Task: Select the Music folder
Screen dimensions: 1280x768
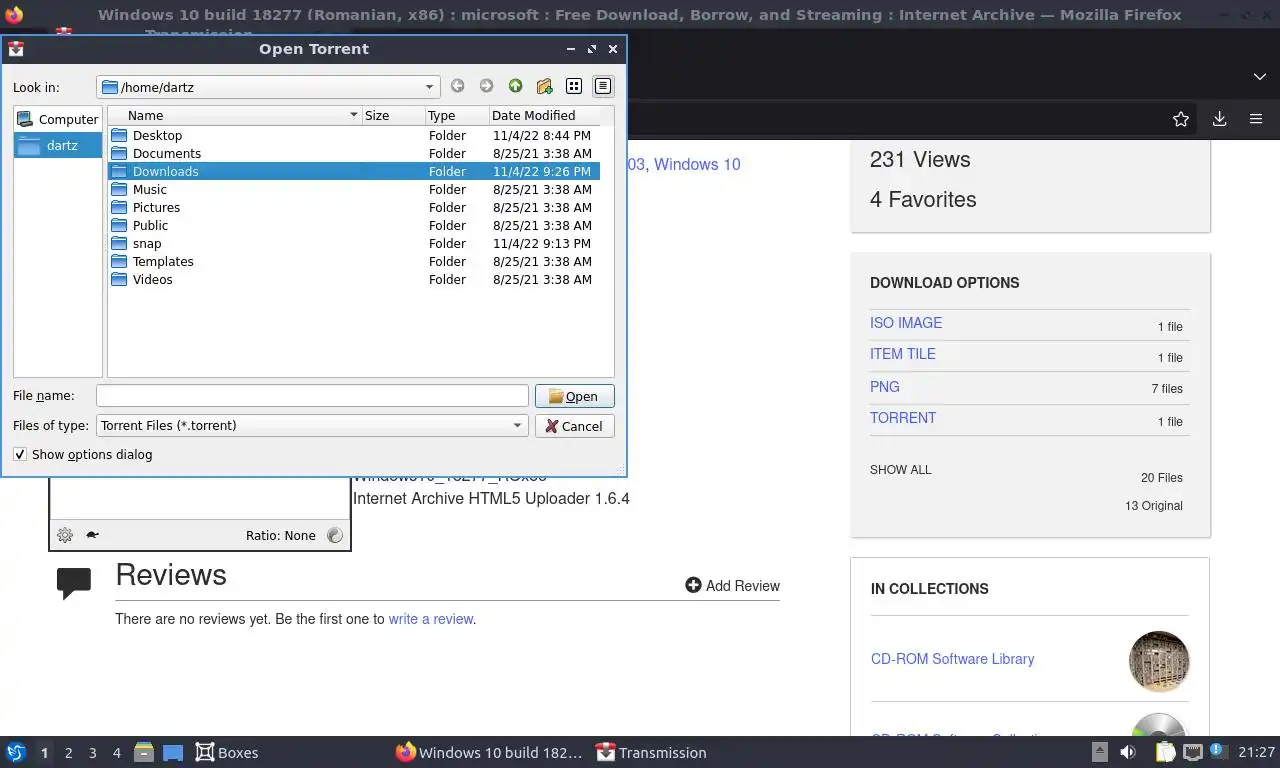Action: pos(354,189)
